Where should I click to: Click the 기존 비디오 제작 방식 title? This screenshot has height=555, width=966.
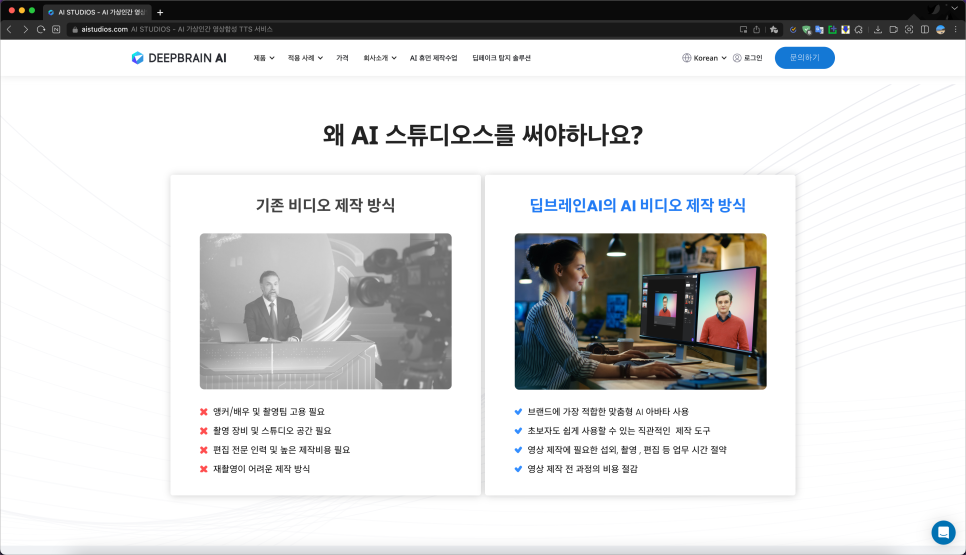325,205
